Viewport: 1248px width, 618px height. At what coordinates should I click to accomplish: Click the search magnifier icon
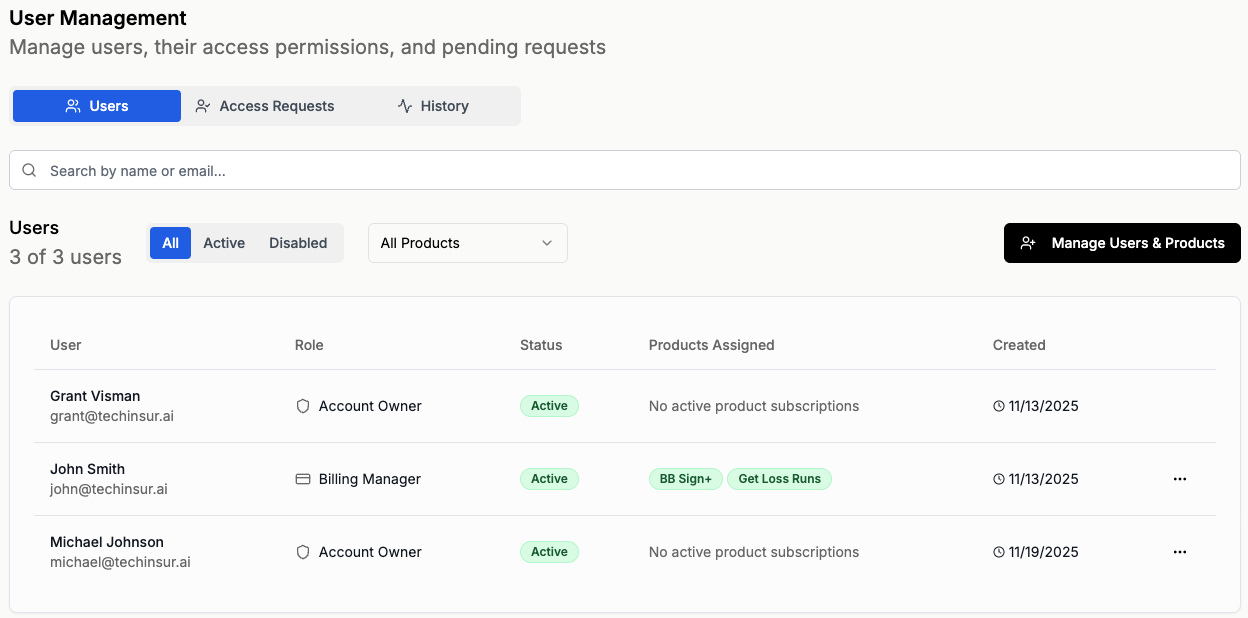[29, 171]
